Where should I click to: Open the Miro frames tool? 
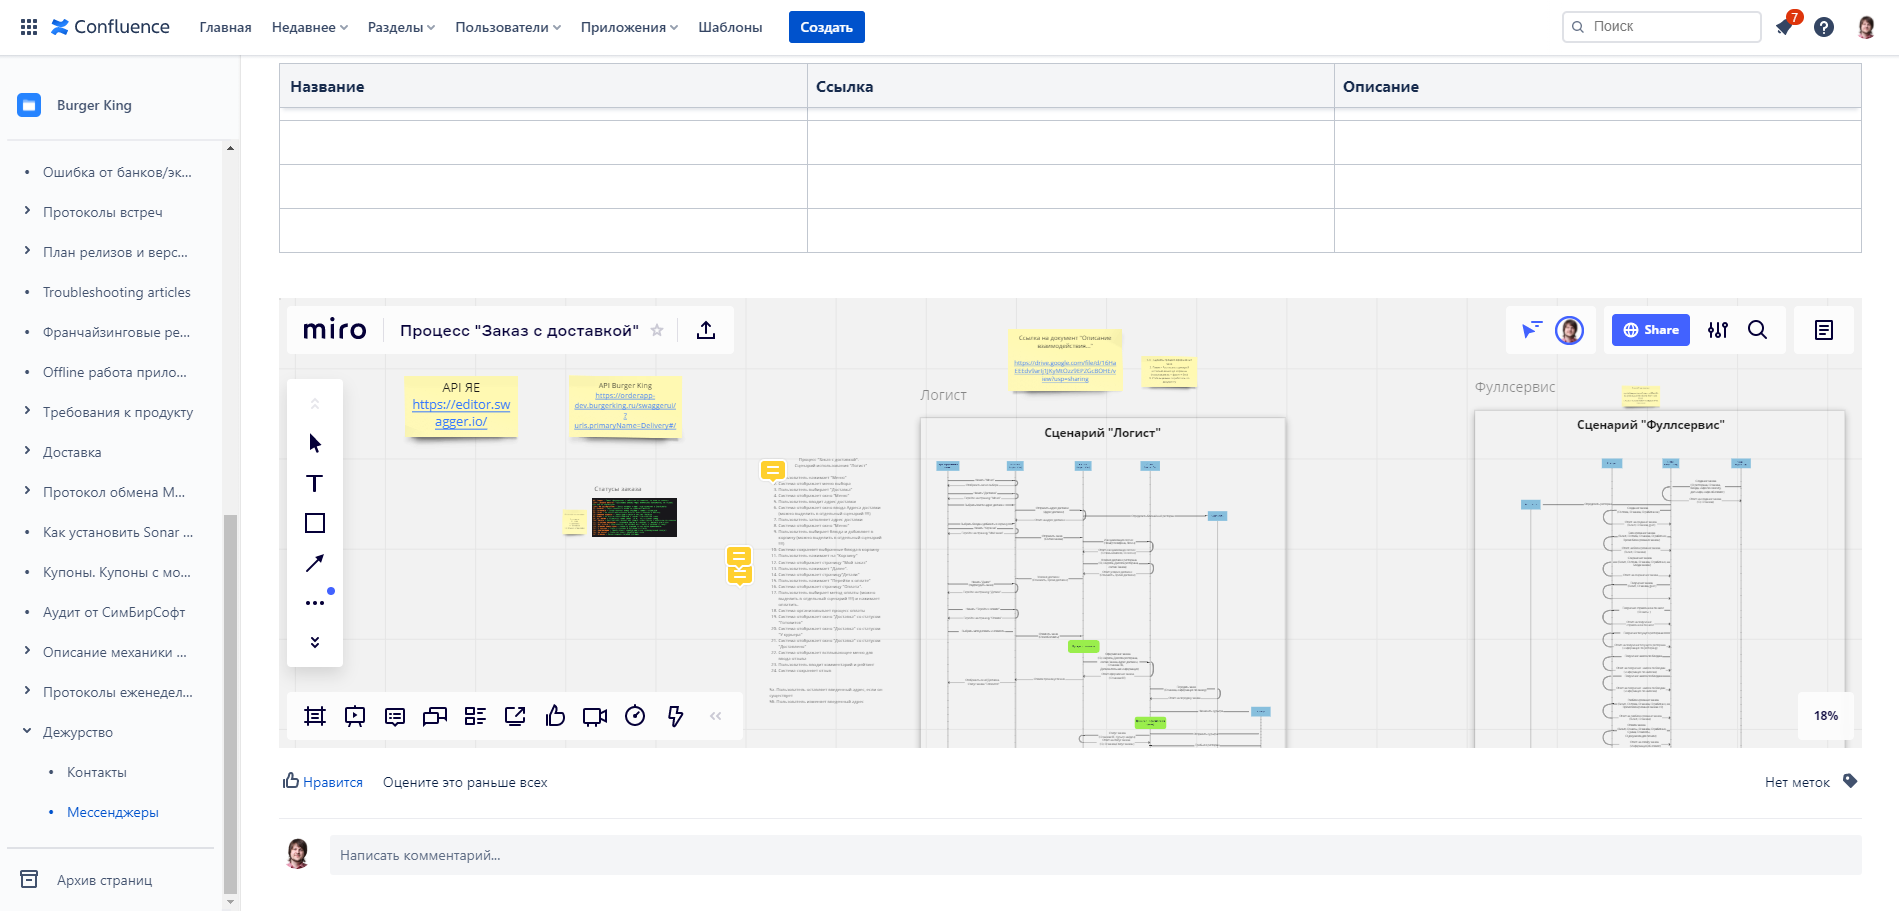(x=315, y=716)
